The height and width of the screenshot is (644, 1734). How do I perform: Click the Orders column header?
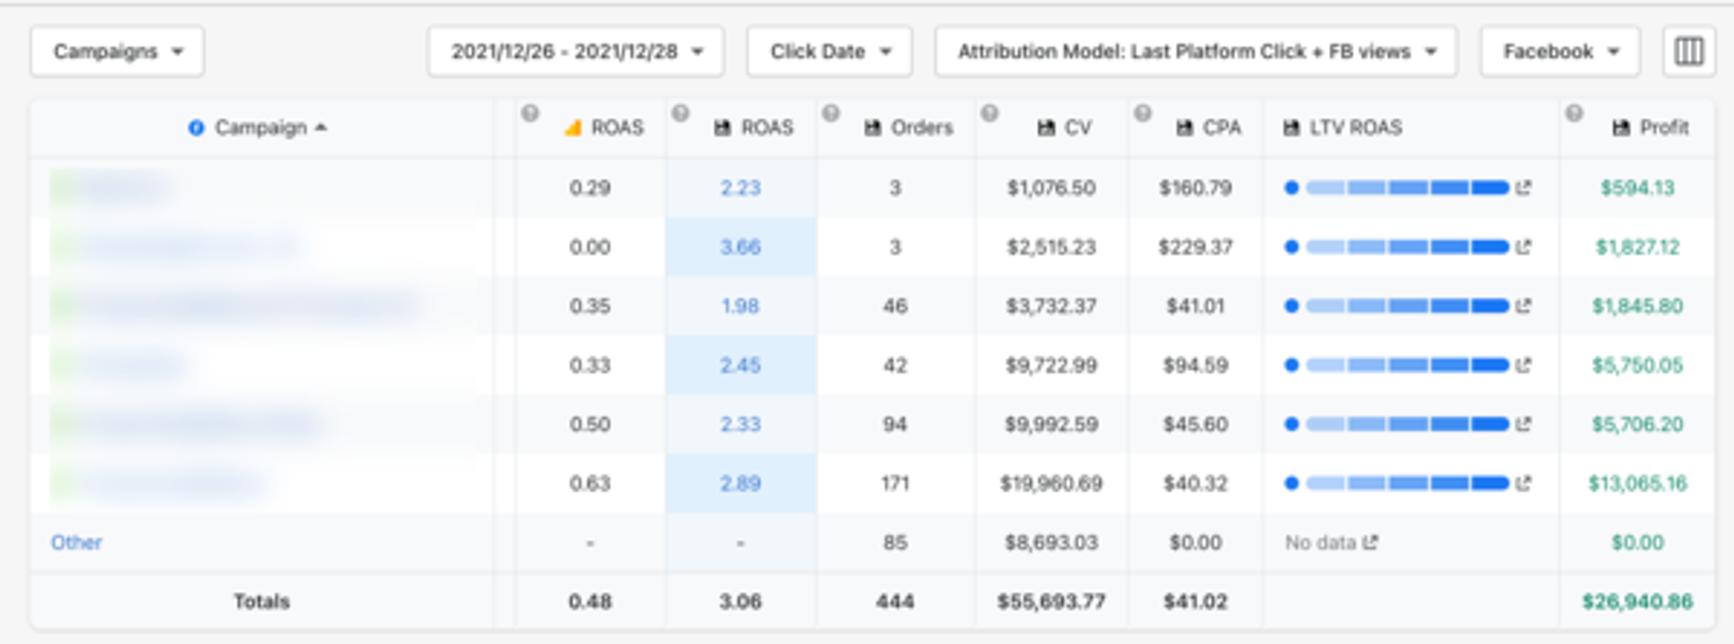coord(908,128)
